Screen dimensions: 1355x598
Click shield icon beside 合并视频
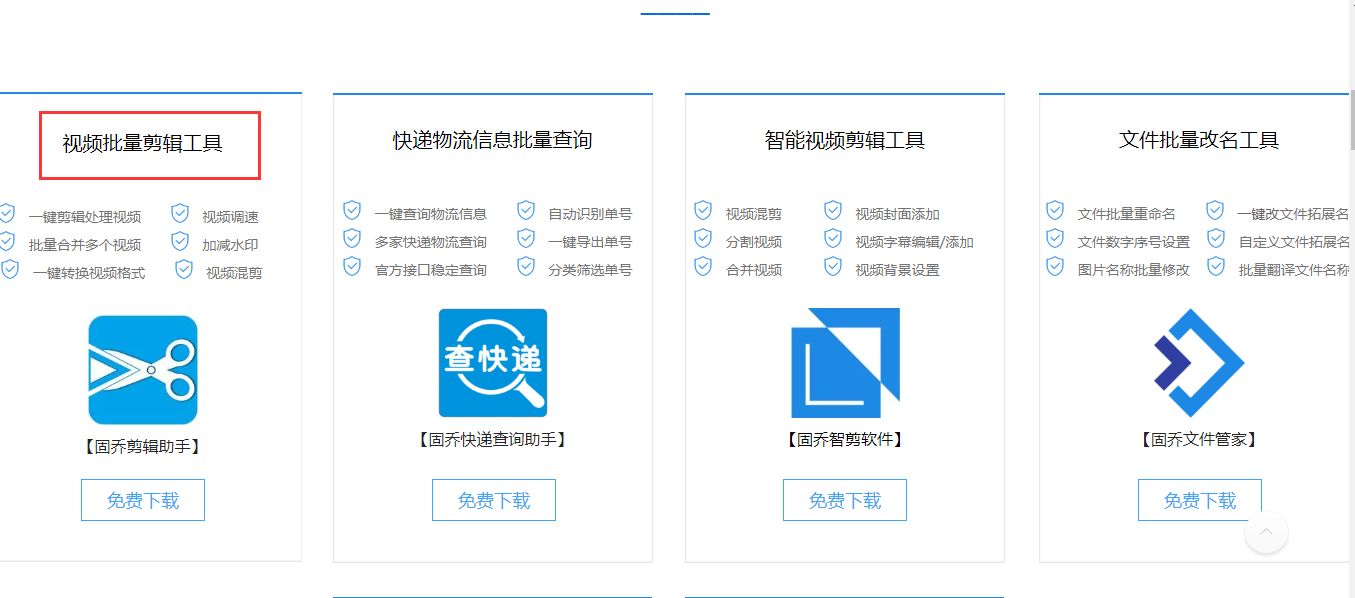(703, 266)
